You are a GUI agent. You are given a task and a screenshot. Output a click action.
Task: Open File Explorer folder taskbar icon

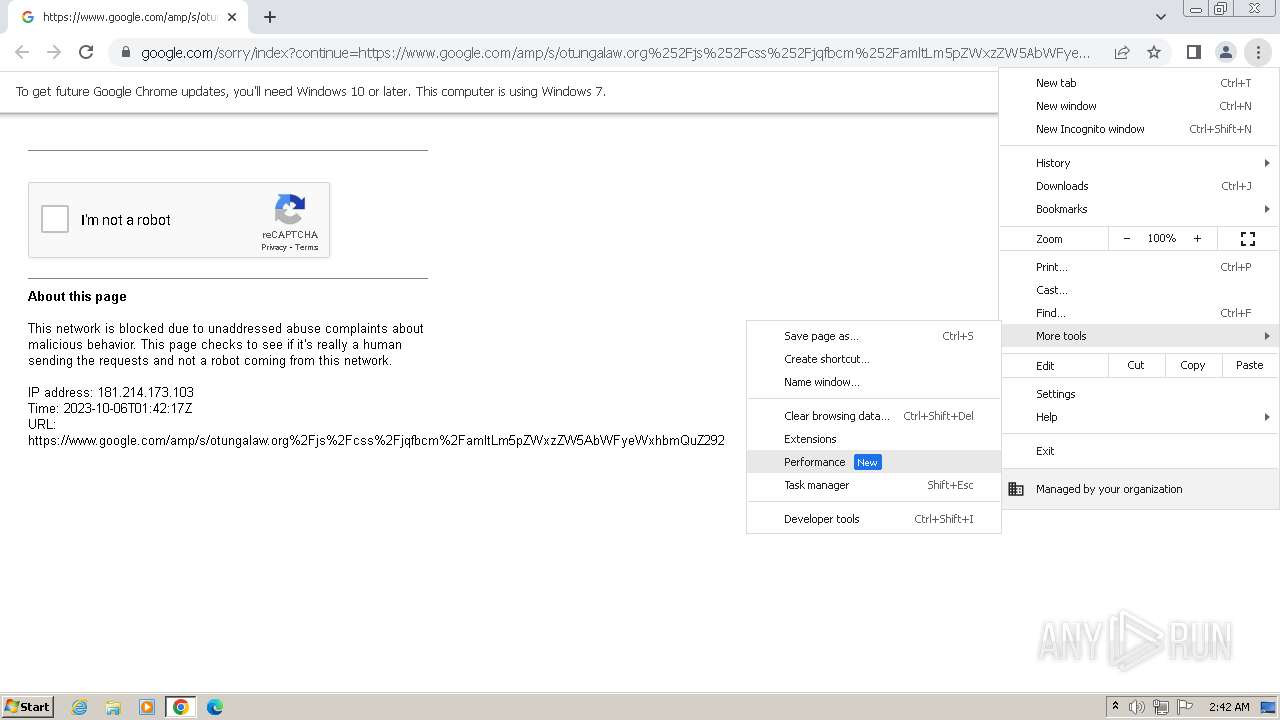click(x=113, y=707)
